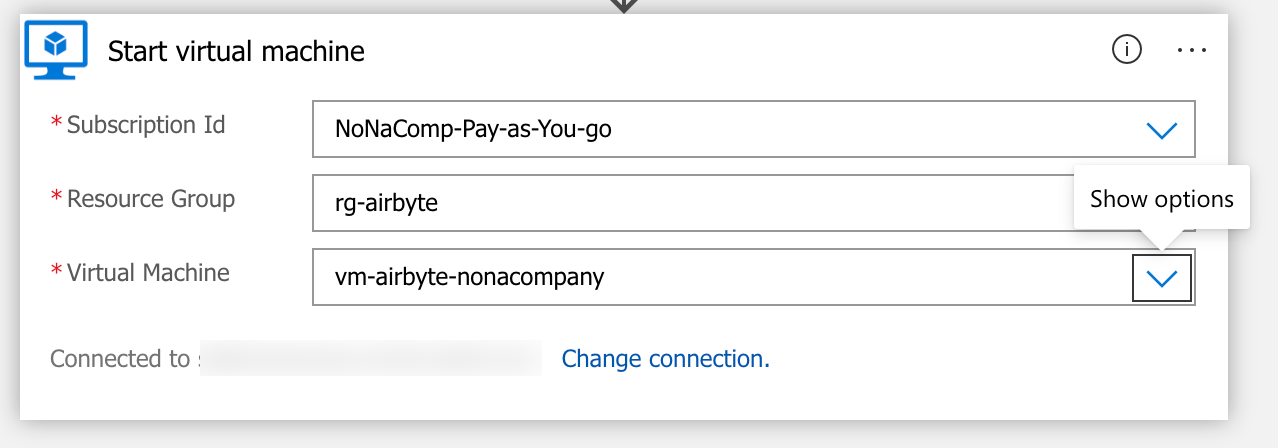The image size is (1278, 448).
Task: Click the red asterisk beside Resource Group
Action: pyautogui.click(x=56, y=199)
